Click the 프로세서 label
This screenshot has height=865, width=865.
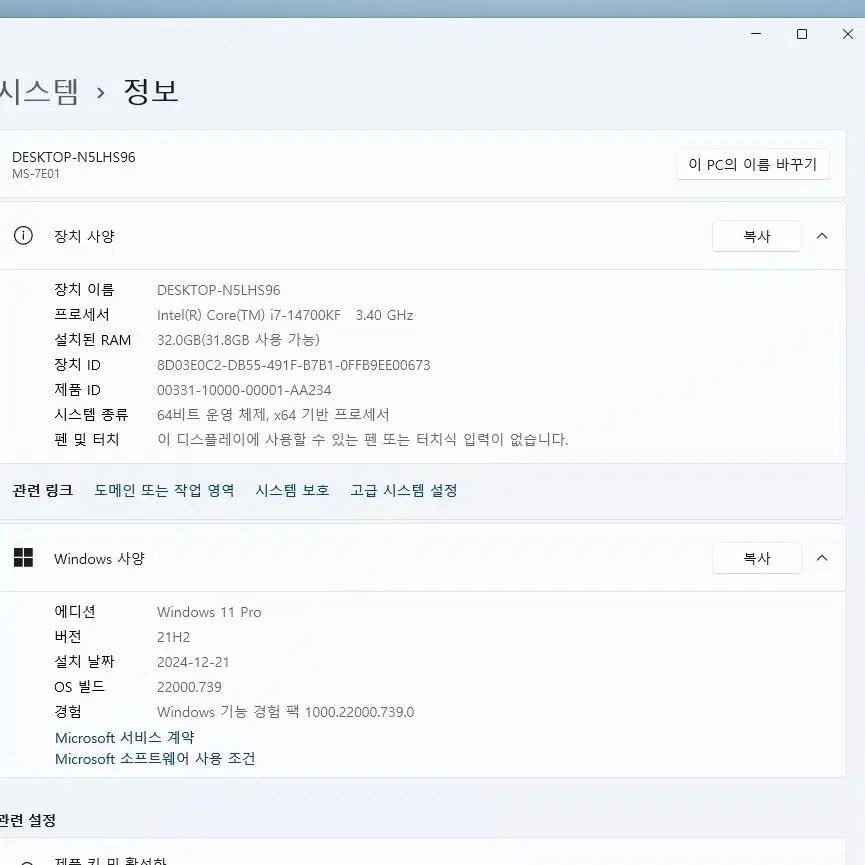click(x=82, y=314)
